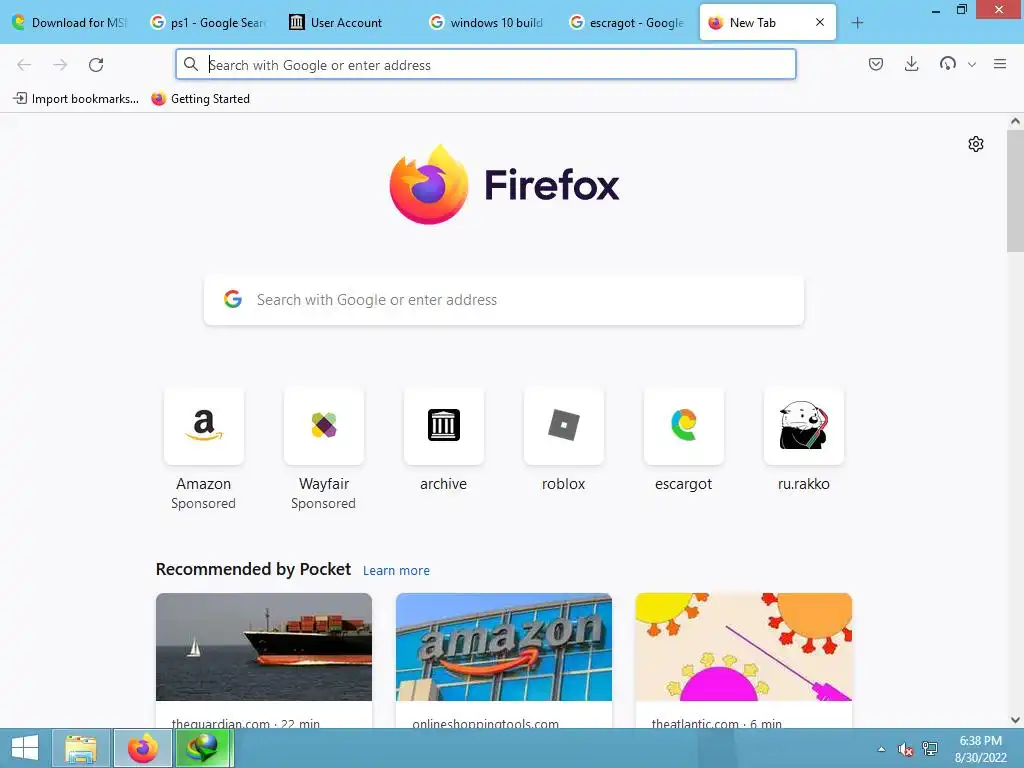Click the Firefox logo on page
The width and height of the screenshot is (1024, 768).
tap(504, 185)
